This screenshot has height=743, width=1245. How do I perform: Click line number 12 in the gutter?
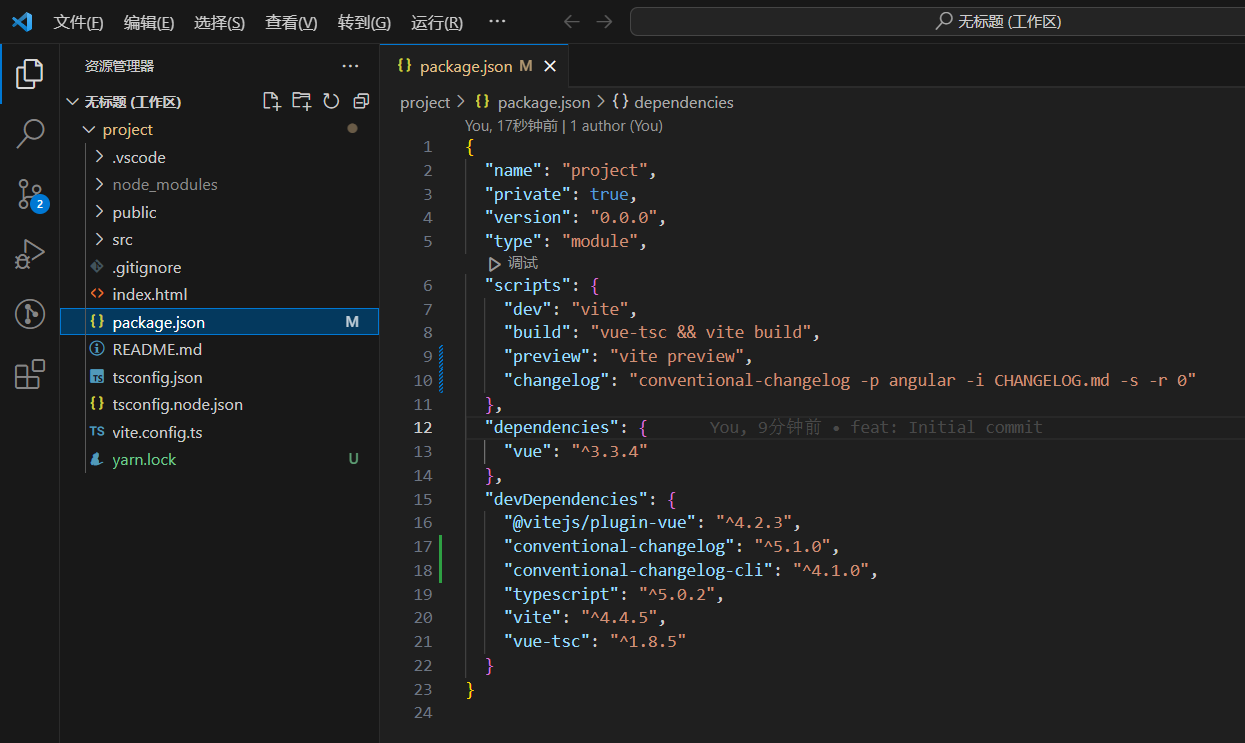click(423, 428)
